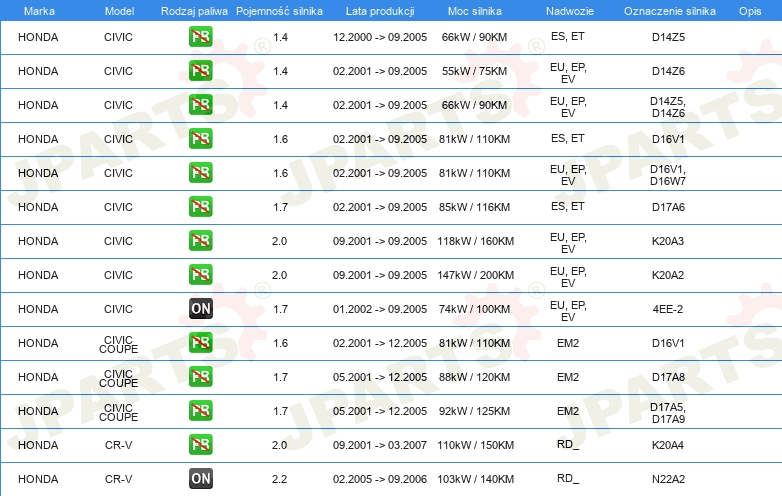This screenshot has width=782, height=496.
Task: Click the 147kW / 200KM power cell
Action: pos(475,275)
